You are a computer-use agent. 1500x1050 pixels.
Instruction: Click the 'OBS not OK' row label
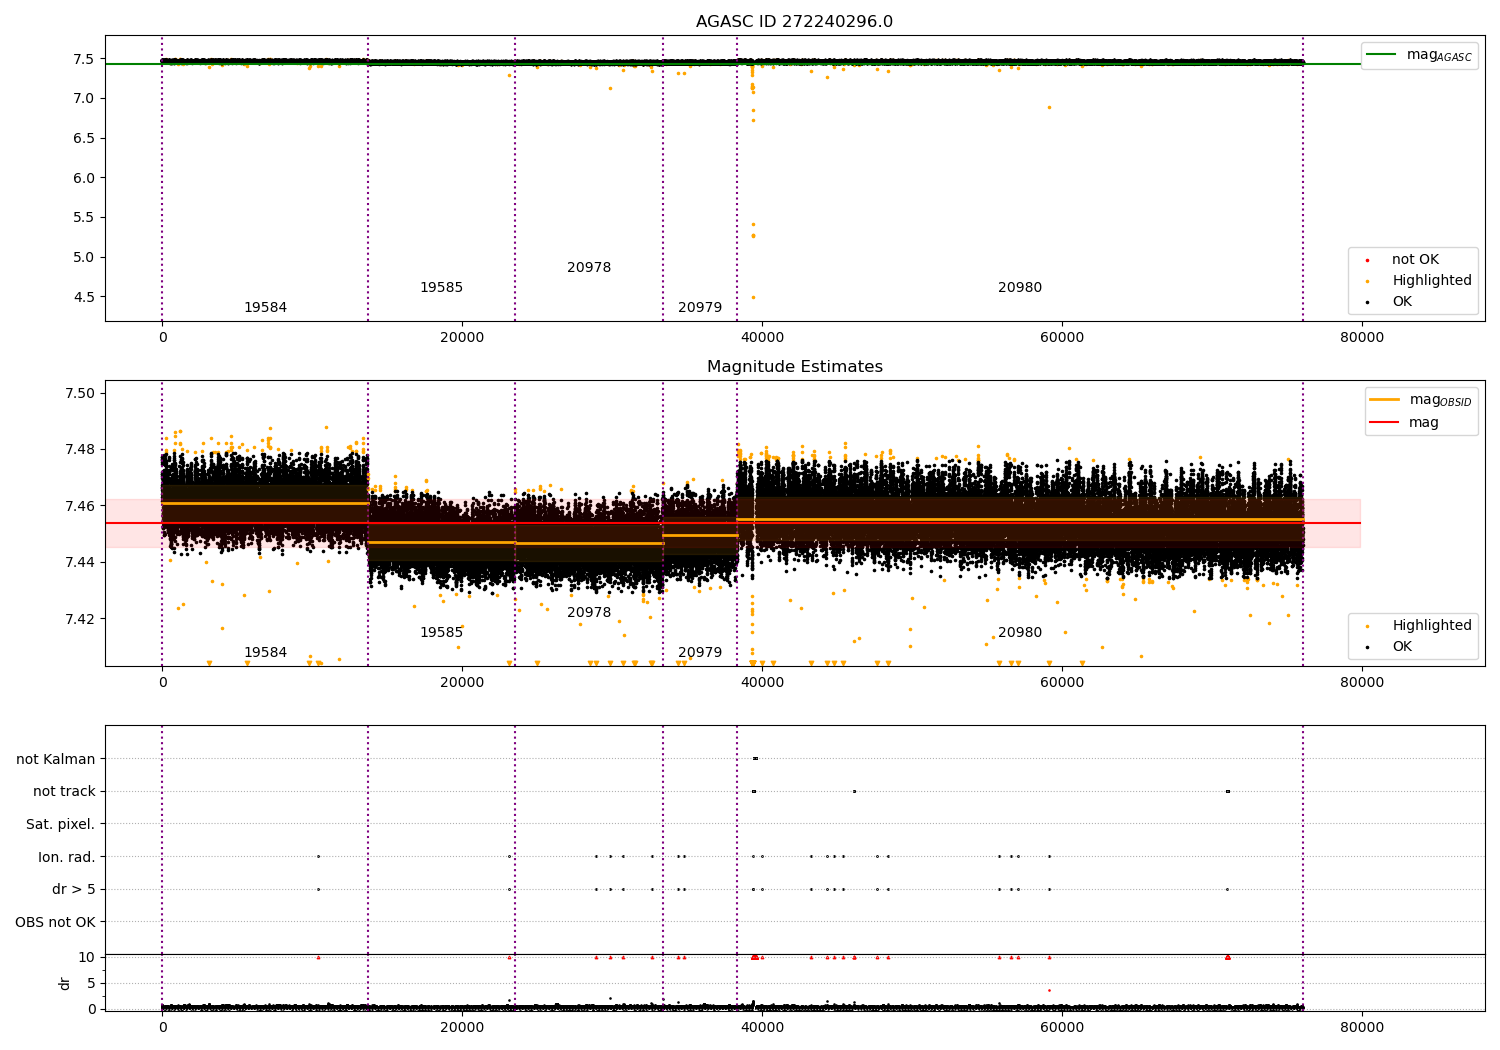tap(55, 922)
